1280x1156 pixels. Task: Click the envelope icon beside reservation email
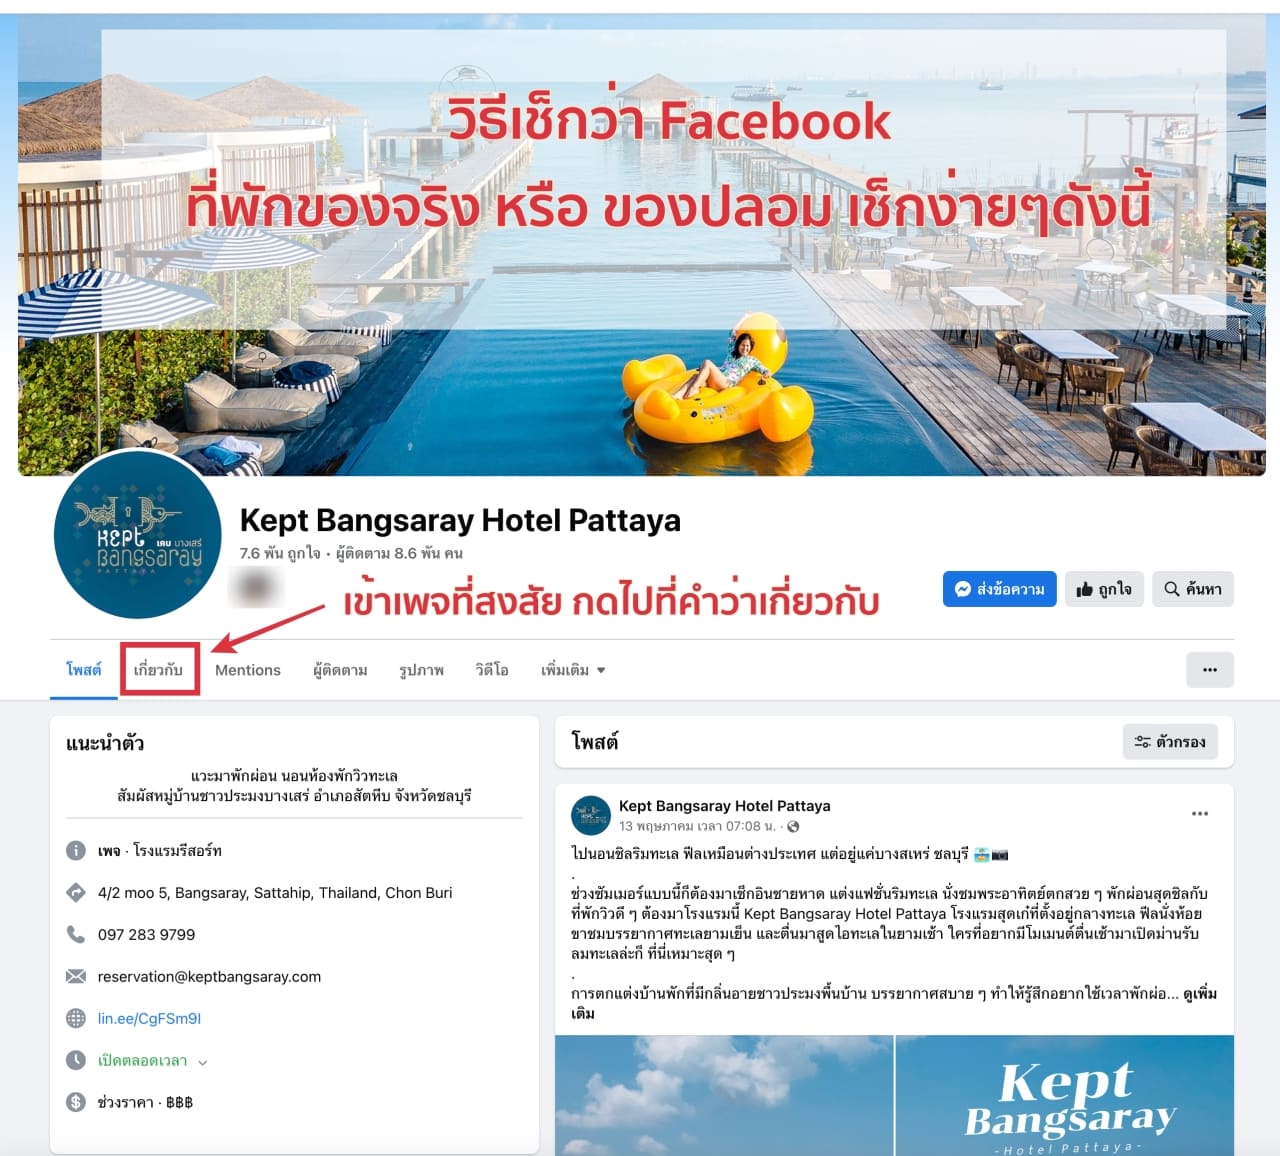pos(76,976)
